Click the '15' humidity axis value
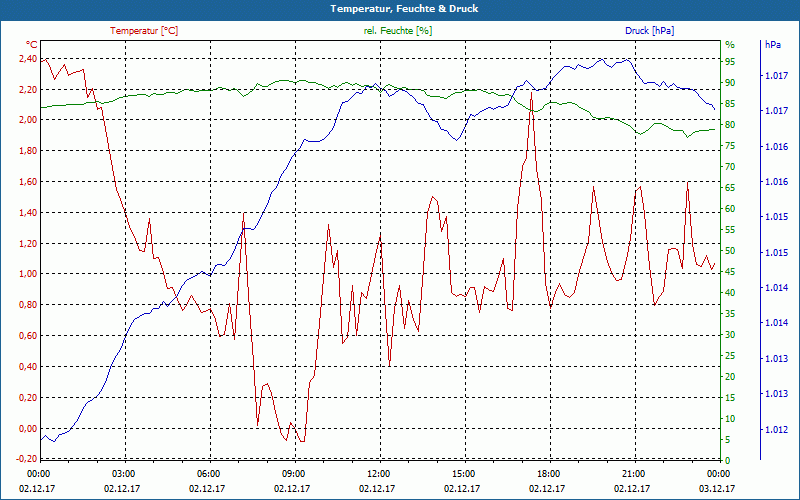This screenshot has width=800, height=500. 730,398
